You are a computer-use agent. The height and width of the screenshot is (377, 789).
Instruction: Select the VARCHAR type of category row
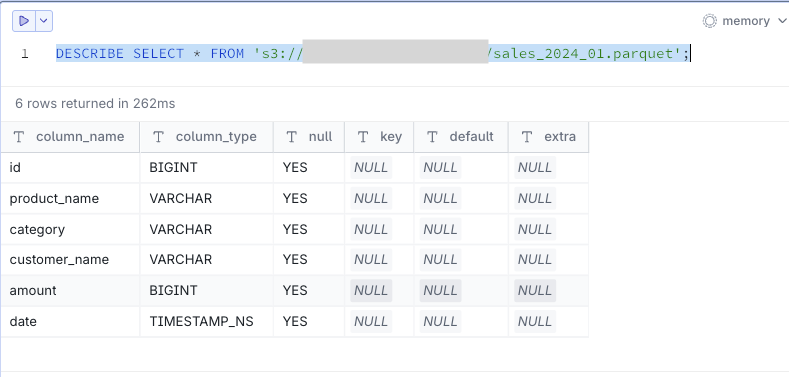pos(207,230)
